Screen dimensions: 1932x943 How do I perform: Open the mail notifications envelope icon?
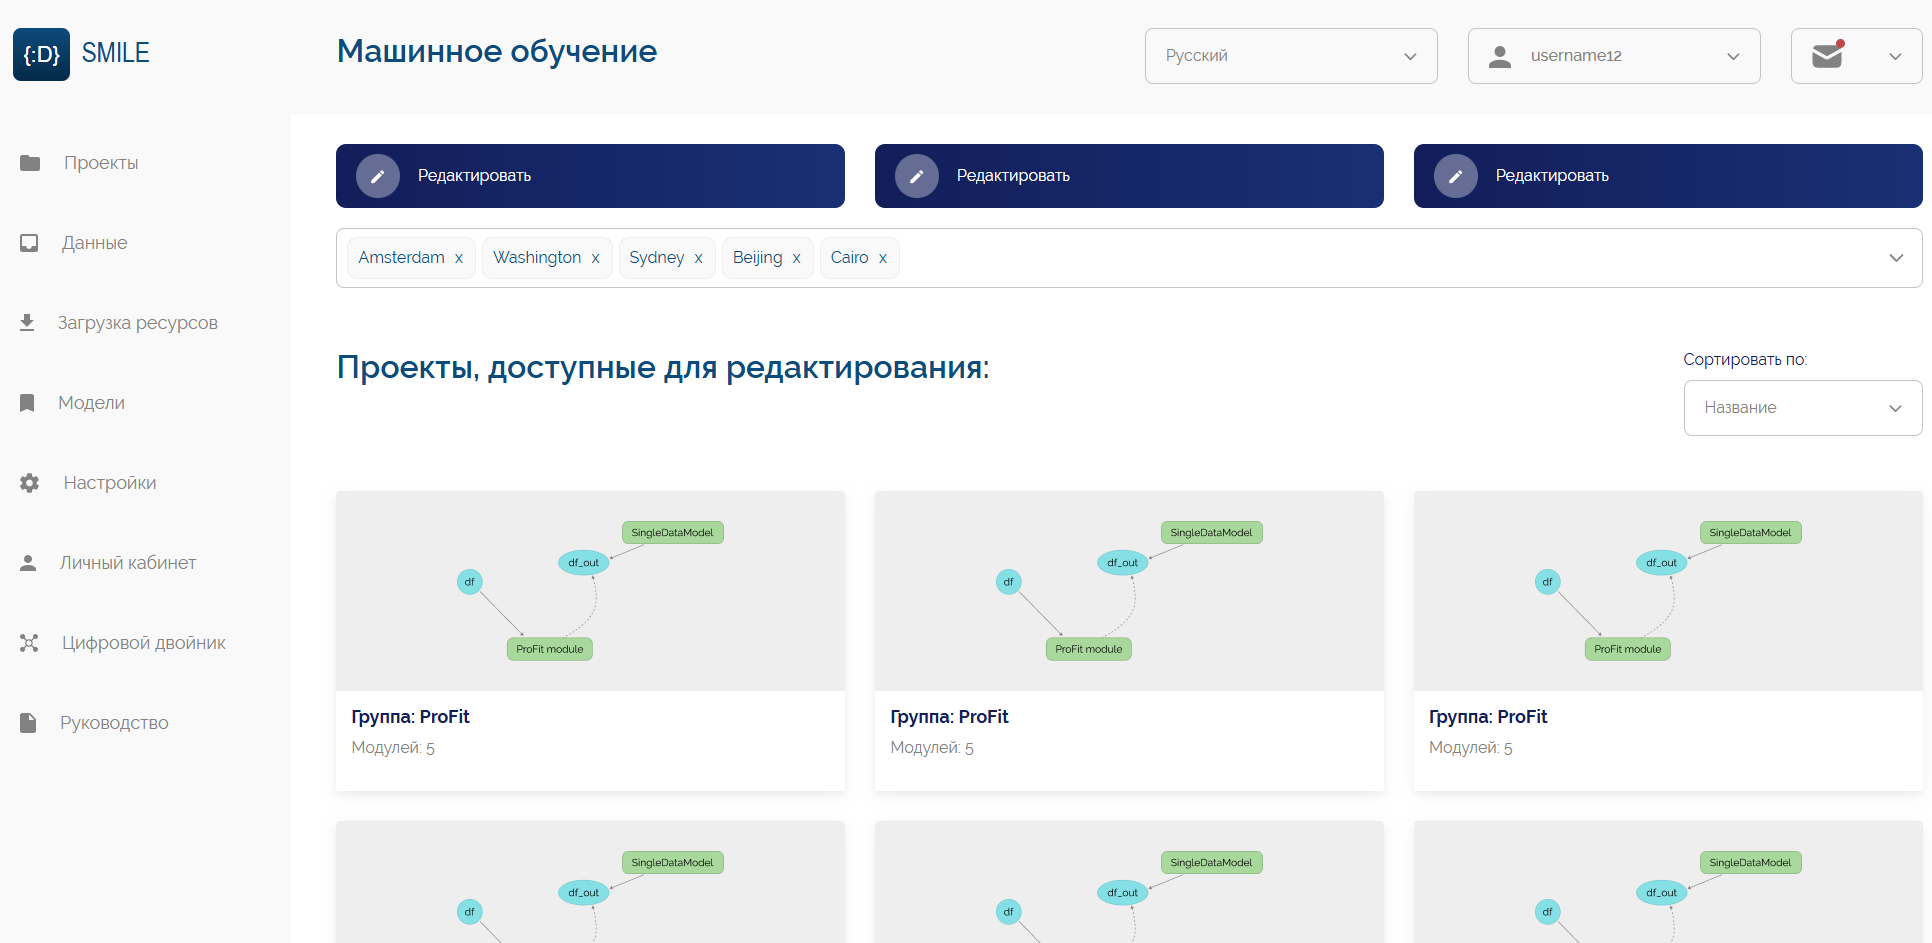1828,55
